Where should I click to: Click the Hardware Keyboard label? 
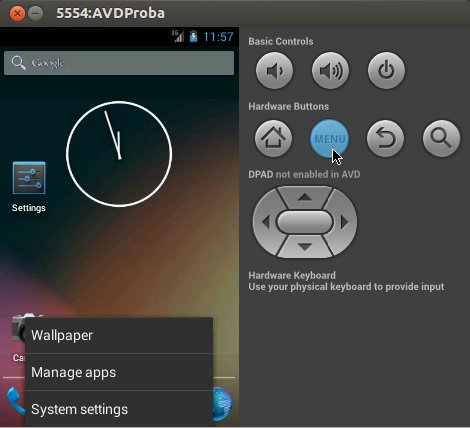(292, 275)
